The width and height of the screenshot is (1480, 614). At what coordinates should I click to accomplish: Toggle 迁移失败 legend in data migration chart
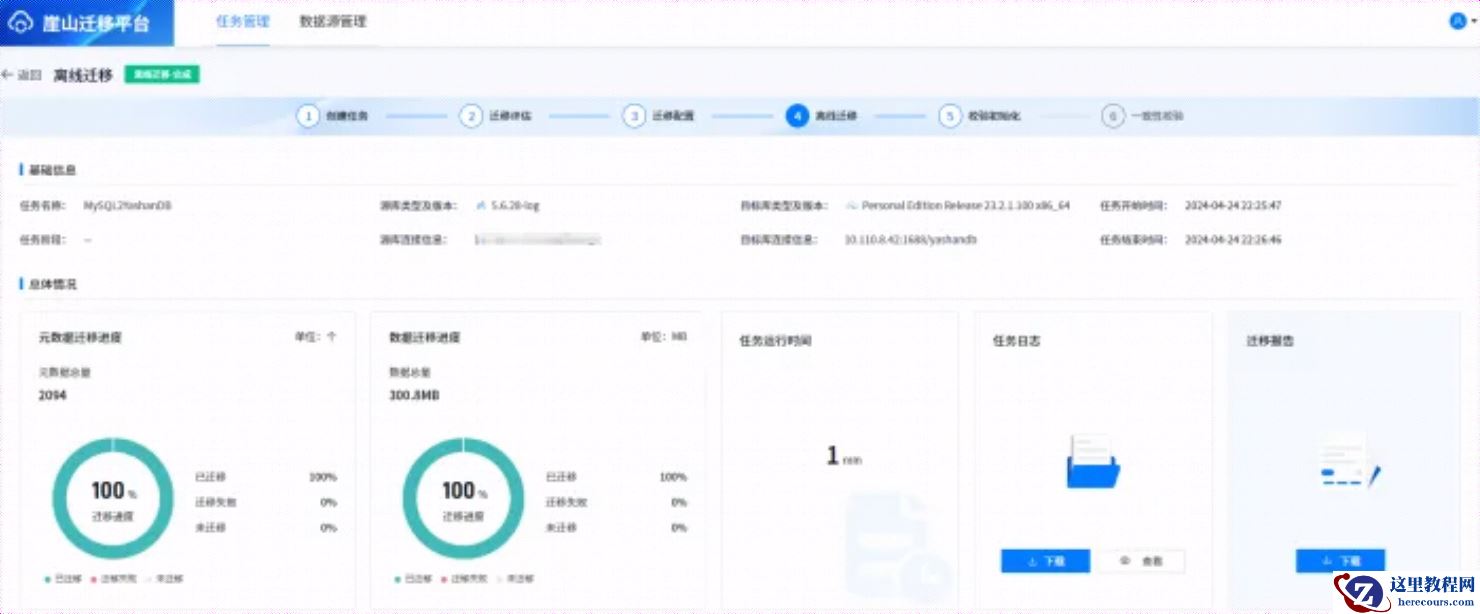click(x=463, y=579)
